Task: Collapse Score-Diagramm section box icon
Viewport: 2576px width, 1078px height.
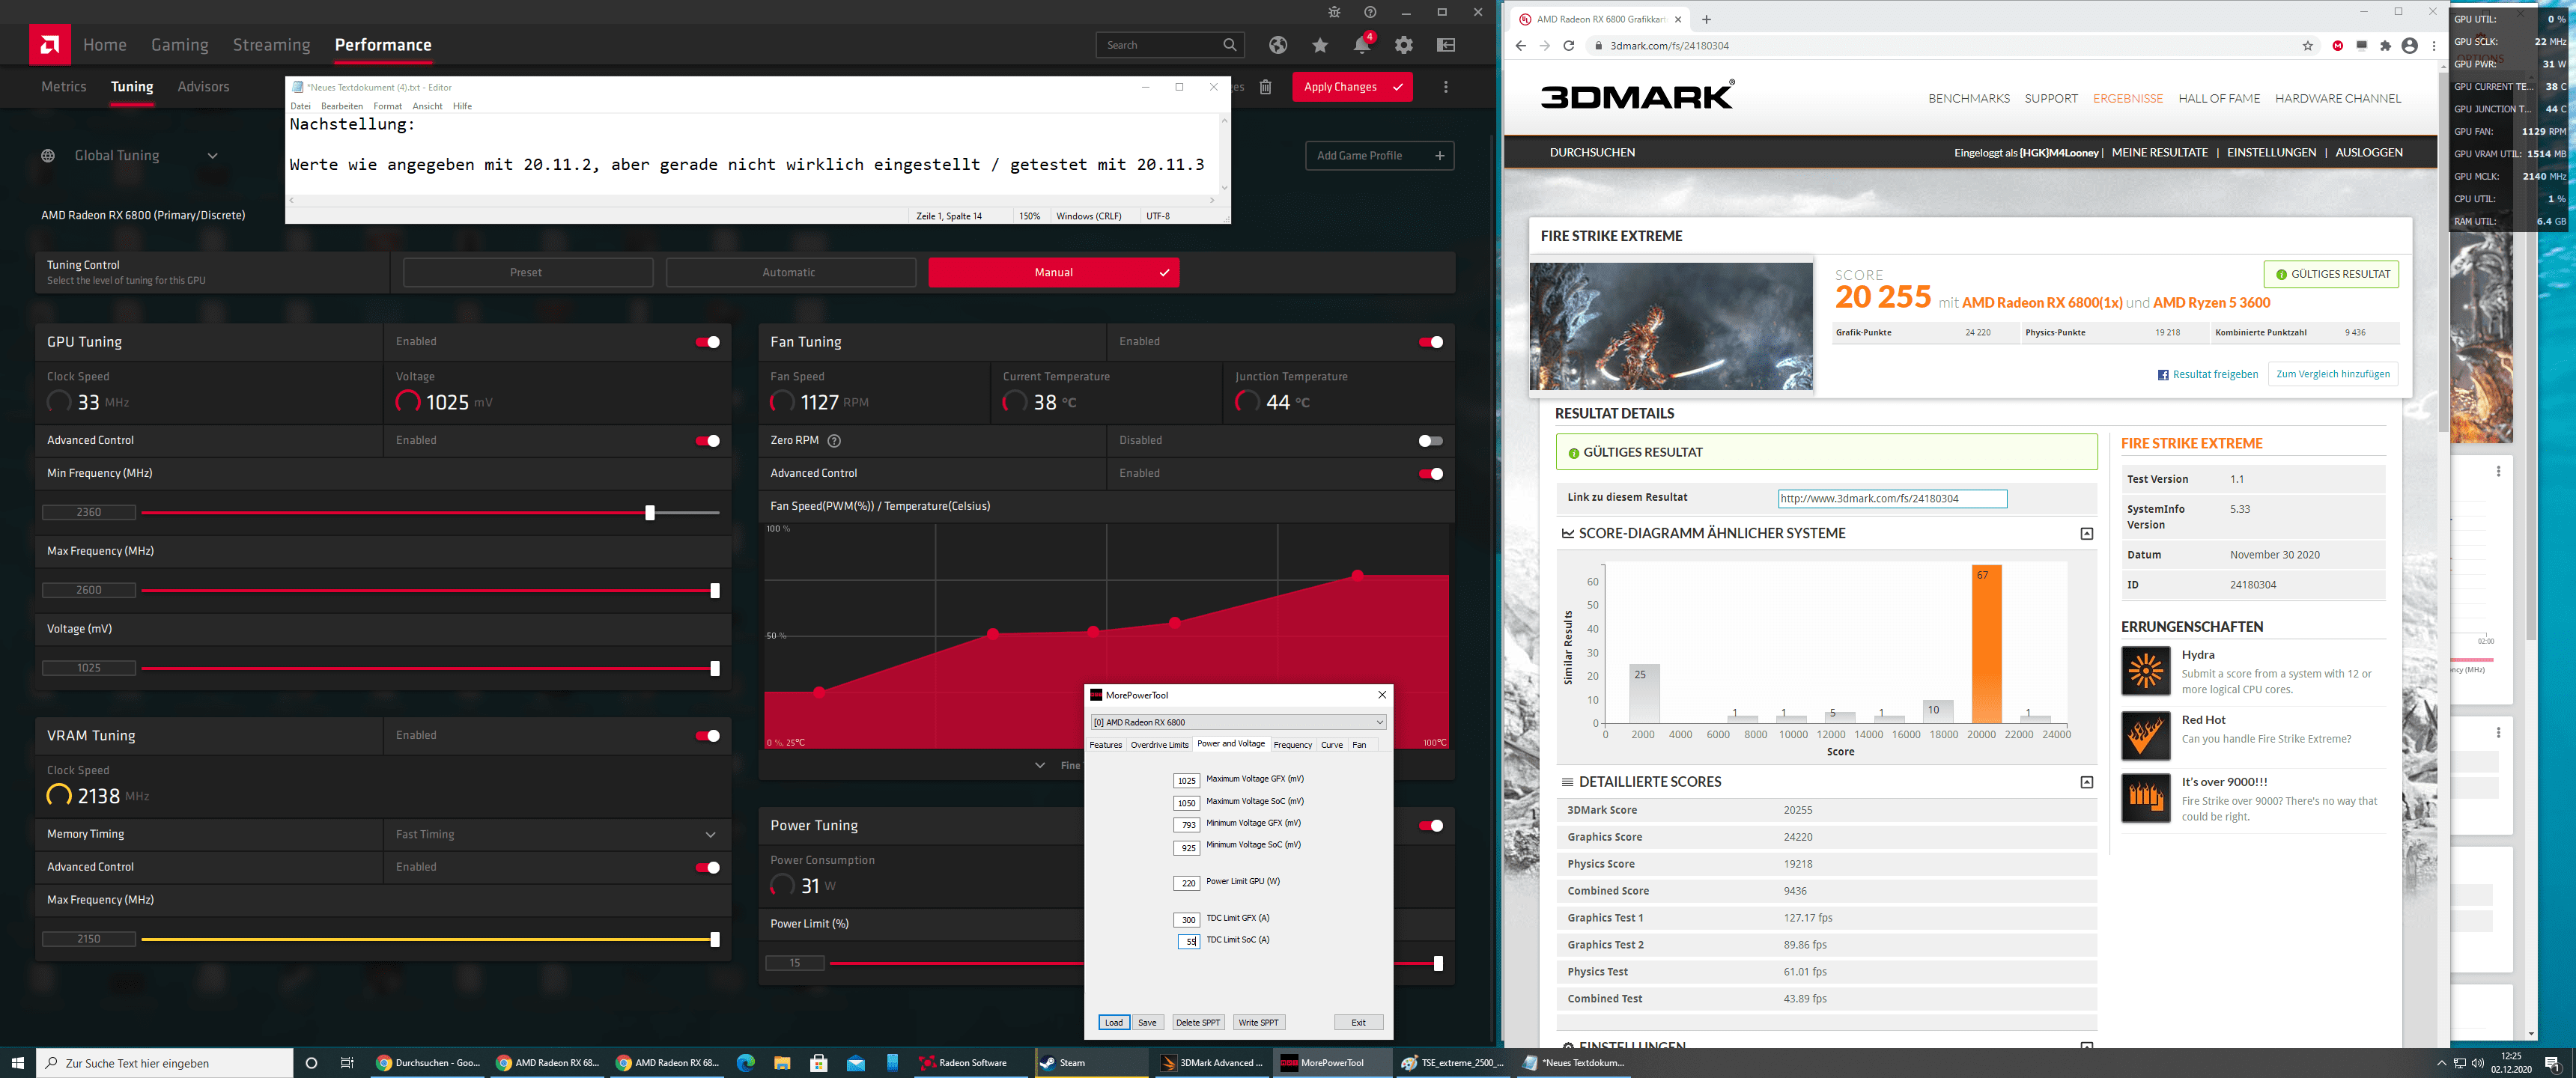Action: tap(2086, 534)
